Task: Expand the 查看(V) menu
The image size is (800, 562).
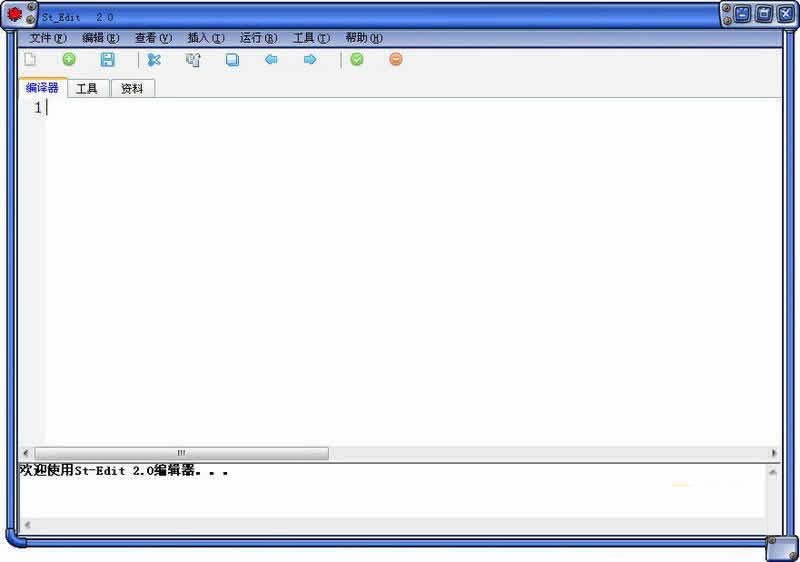Action: (153, 38)
